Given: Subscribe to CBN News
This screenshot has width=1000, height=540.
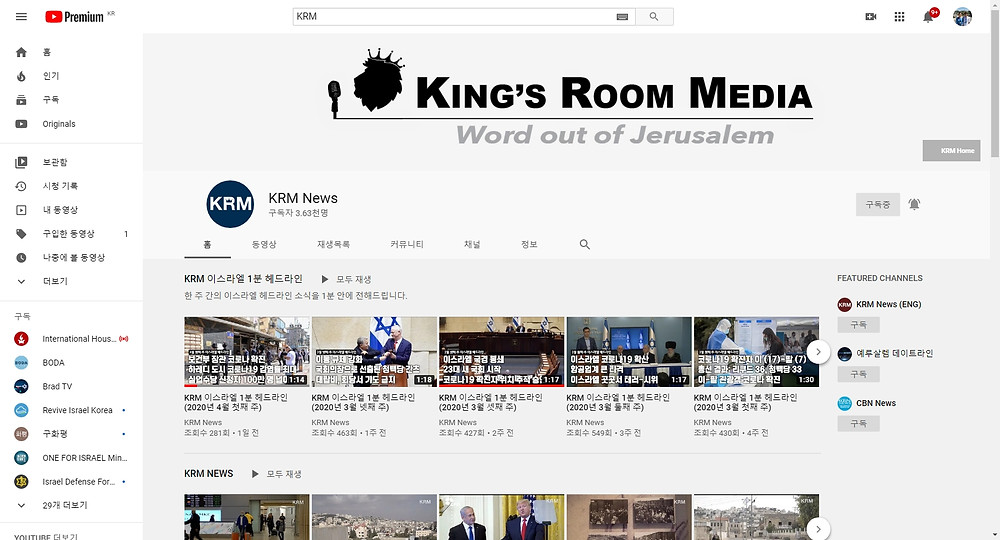Looking at the screenshot, I should pos(858,423).
